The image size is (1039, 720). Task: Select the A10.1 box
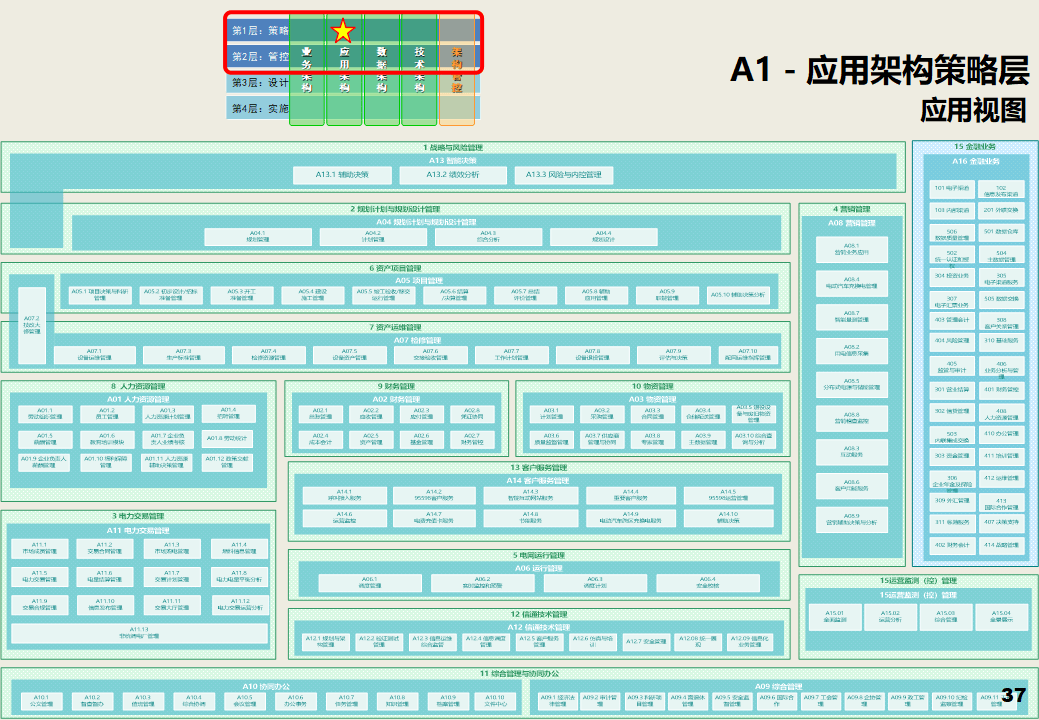tap(41, 701)
